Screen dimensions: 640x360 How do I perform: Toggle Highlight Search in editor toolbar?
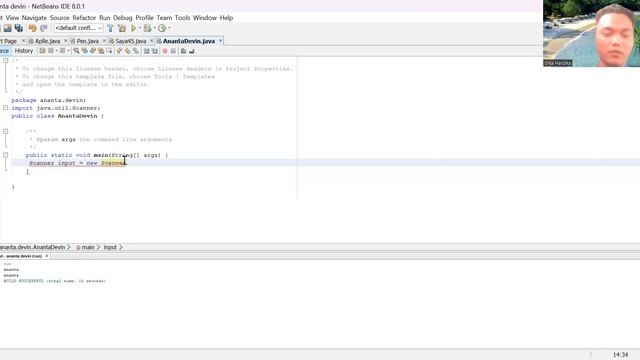click(101, 51)
